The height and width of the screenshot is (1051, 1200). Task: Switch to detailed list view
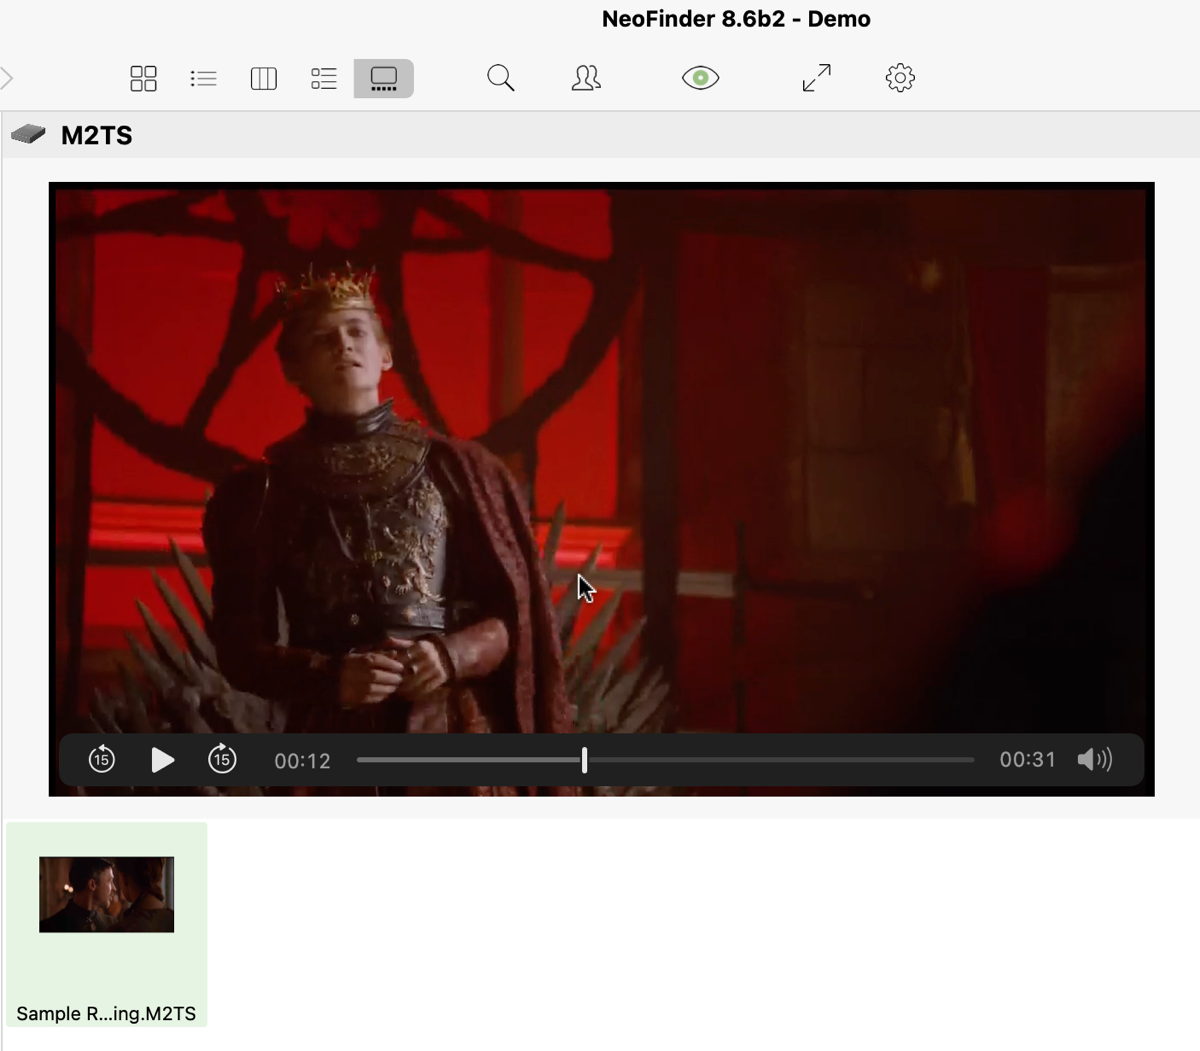click(x=323, y=78)
